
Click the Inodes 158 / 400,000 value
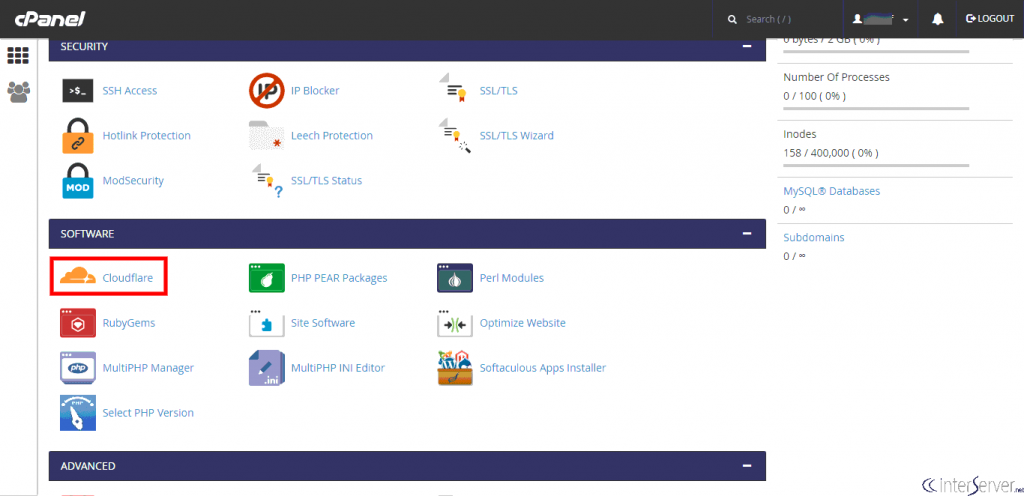point(831,153)
